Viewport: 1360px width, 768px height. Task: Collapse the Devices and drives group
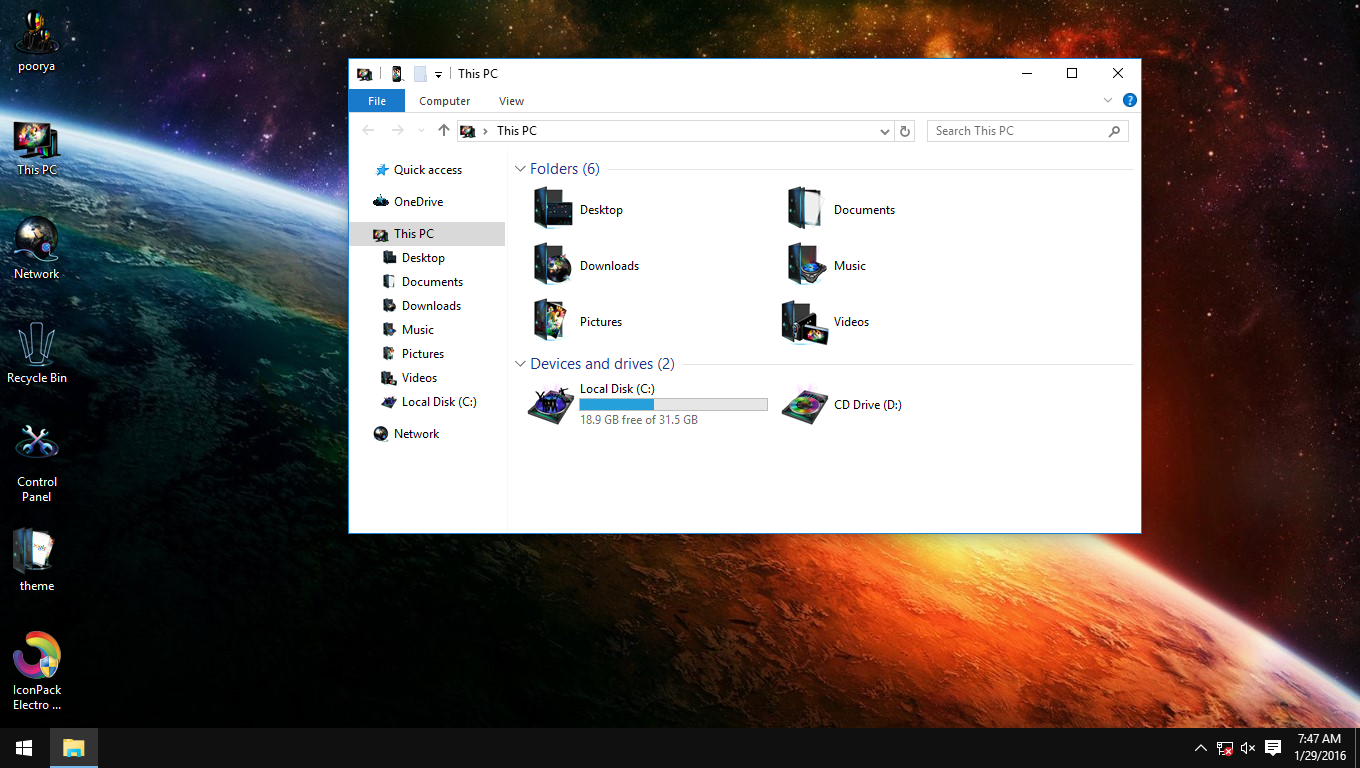click(520, 364)
